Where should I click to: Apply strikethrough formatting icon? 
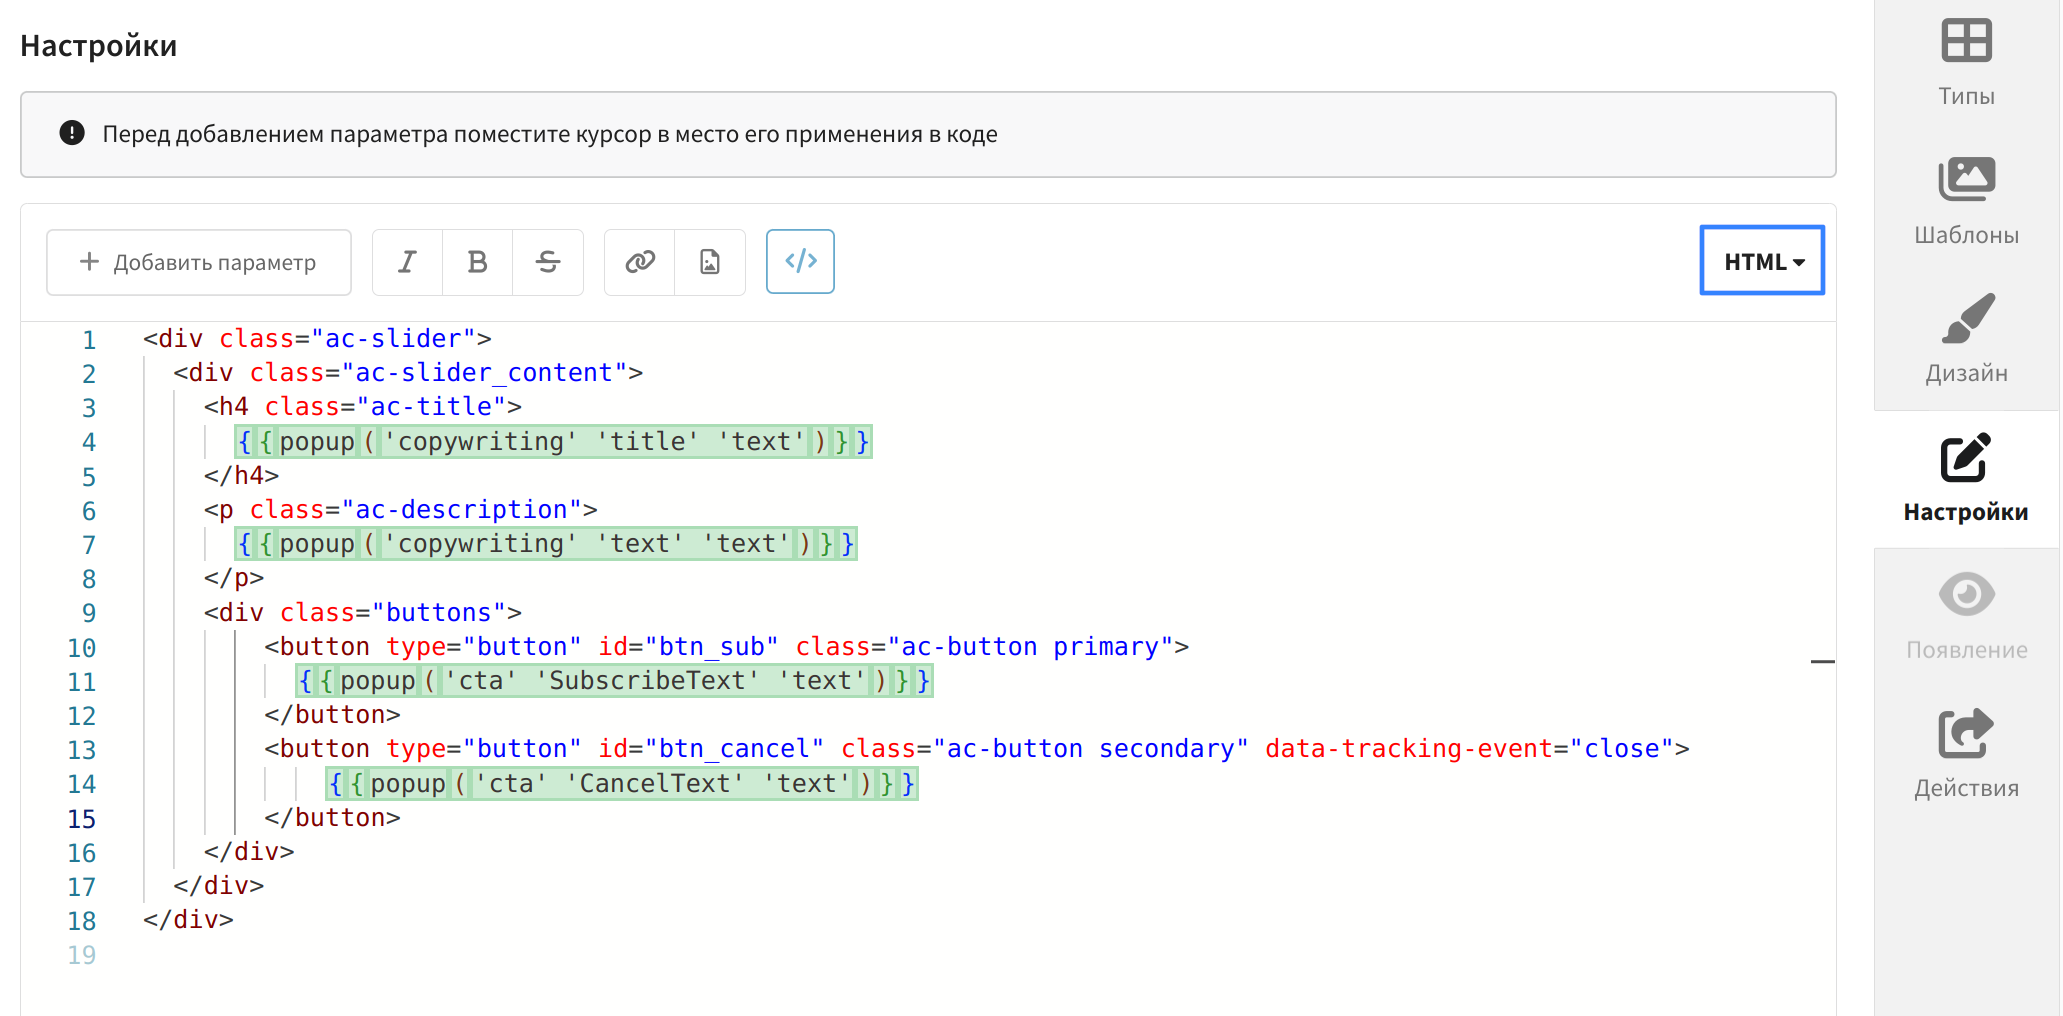coord(548,262)
